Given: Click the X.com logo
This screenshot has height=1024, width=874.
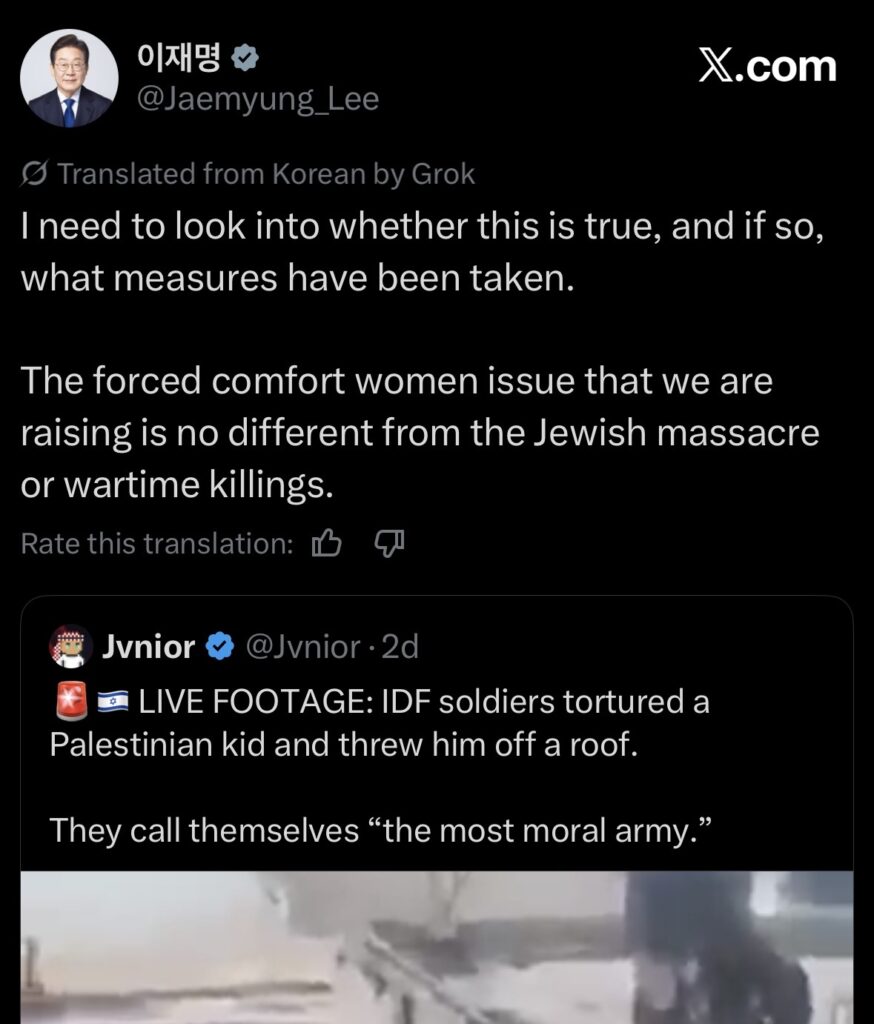Looking at the screenshot, I should coord(767,66).
